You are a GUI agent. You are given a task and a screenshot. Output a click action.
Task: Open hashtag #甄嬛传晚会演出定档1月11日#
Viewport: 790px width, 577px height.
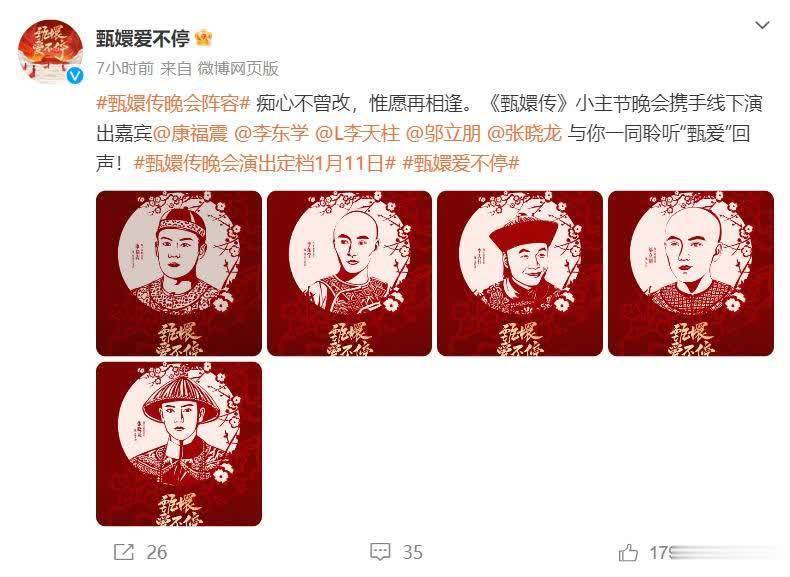pos(265,164)
